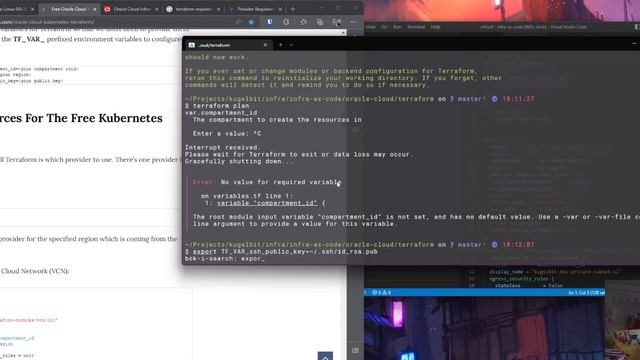Open the Help menu in VS Code

(436, 27)
